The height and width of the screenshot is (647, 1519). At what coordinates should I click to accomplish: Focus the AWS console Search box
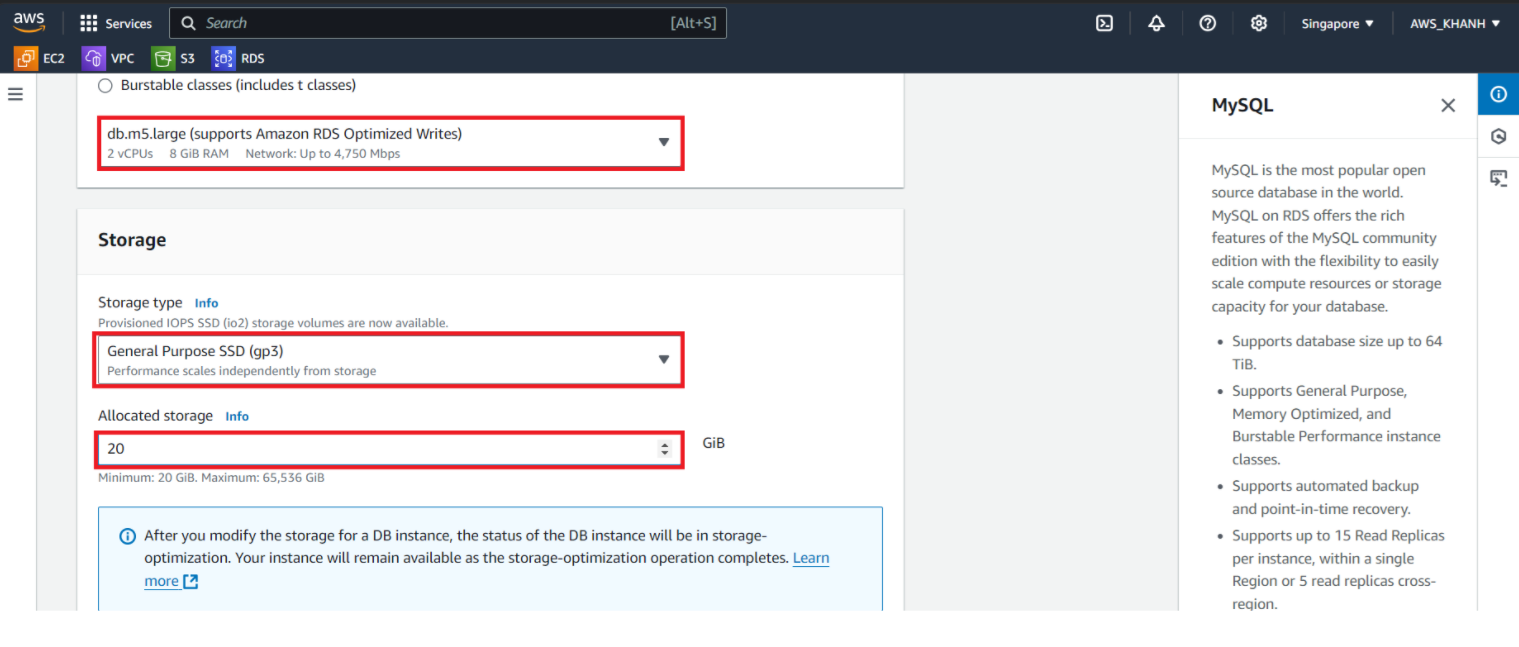click(448, 23)
